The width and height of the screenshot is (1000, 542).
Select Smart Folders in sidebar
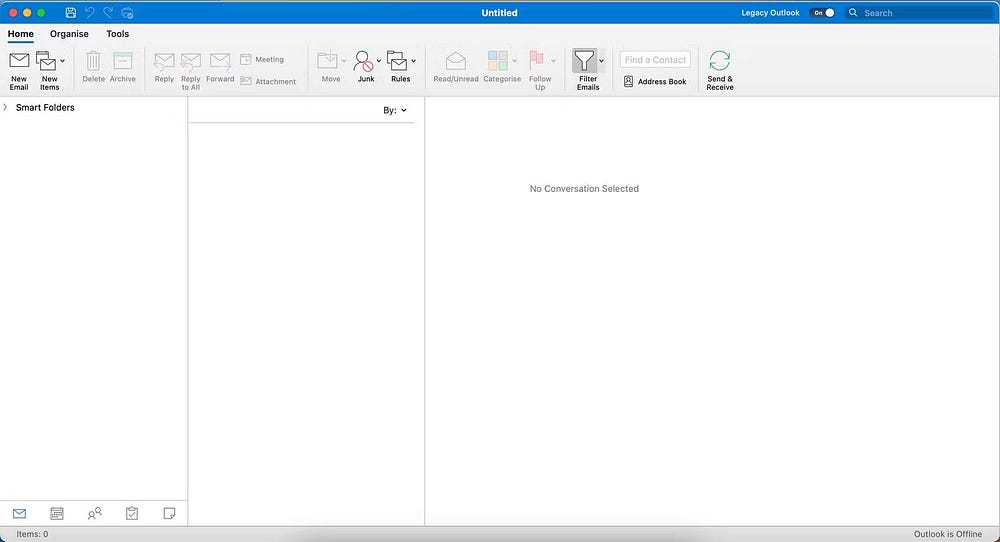(x=45, y=107)
